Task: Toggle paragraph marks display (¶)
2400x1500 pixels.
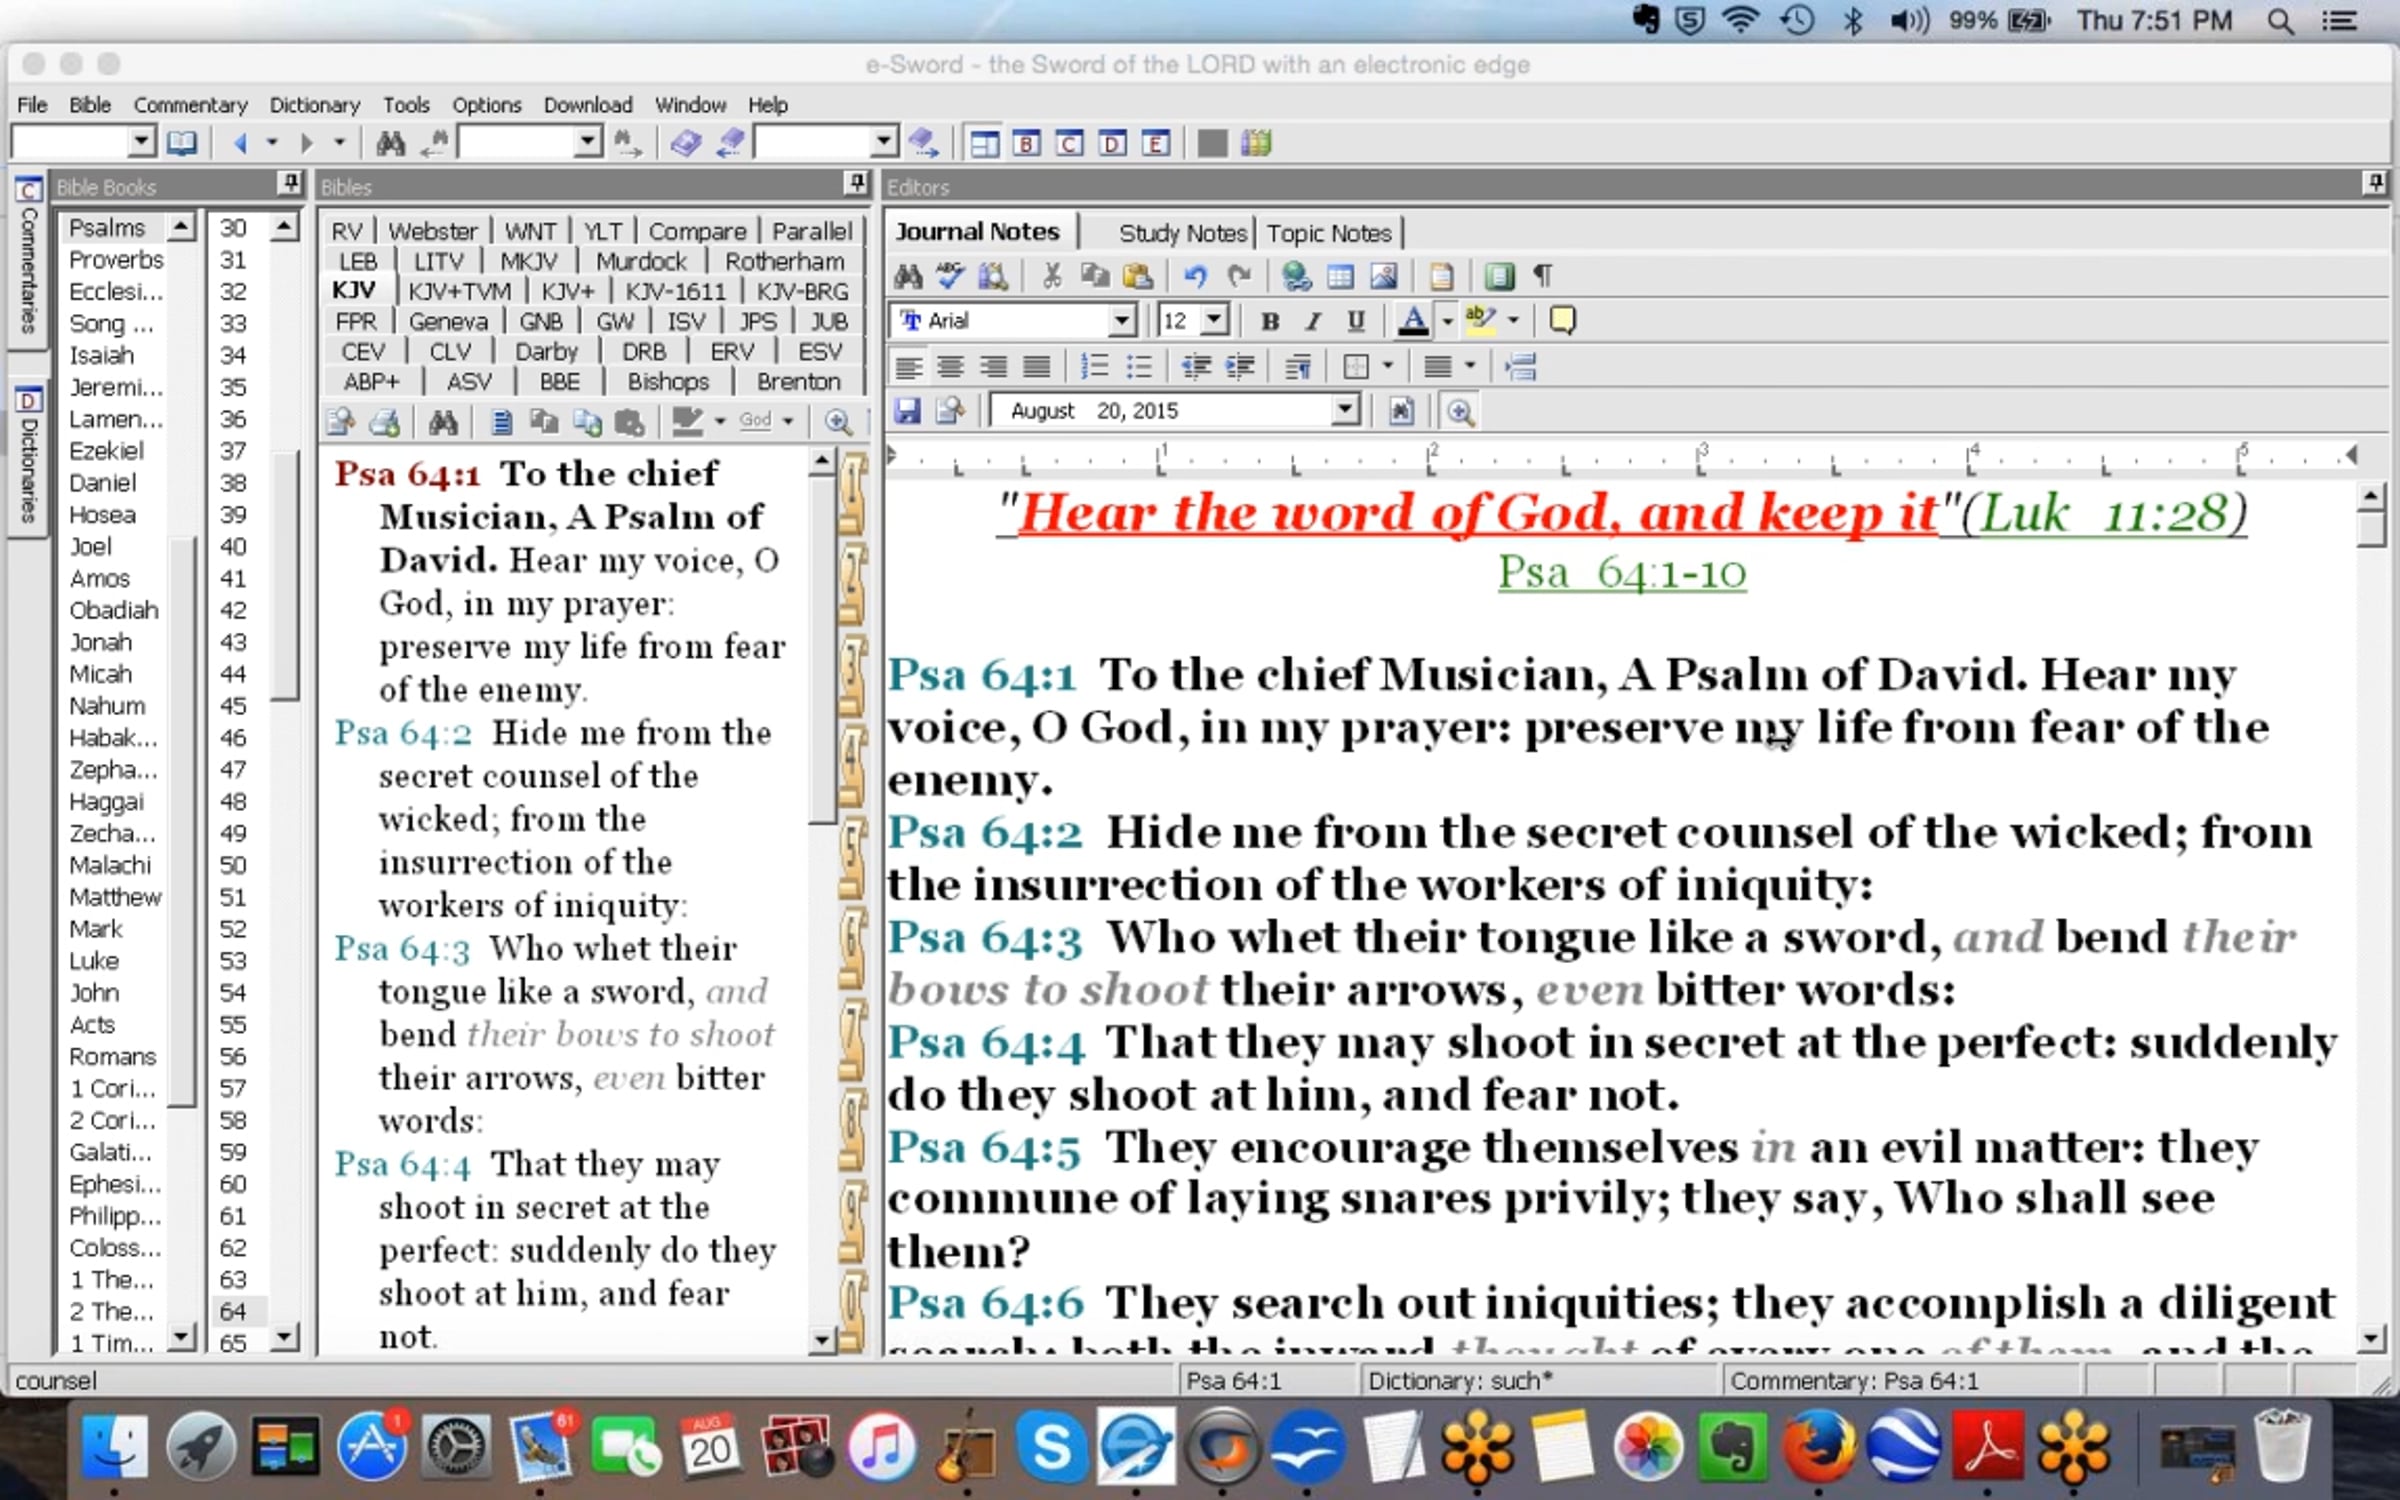Action: coord(1543,275)
